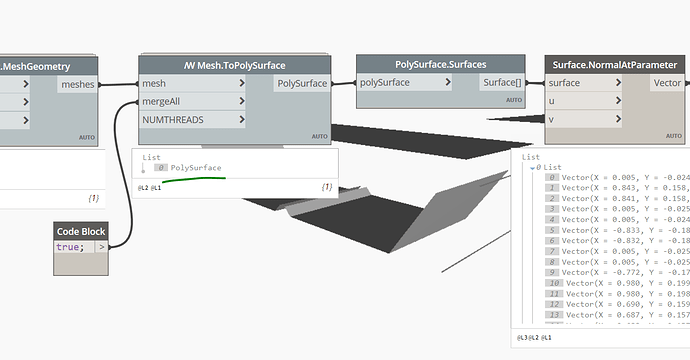Screen dimensions: 690x360
Task: Click the Surface[] output port
Action: (502, 82)
